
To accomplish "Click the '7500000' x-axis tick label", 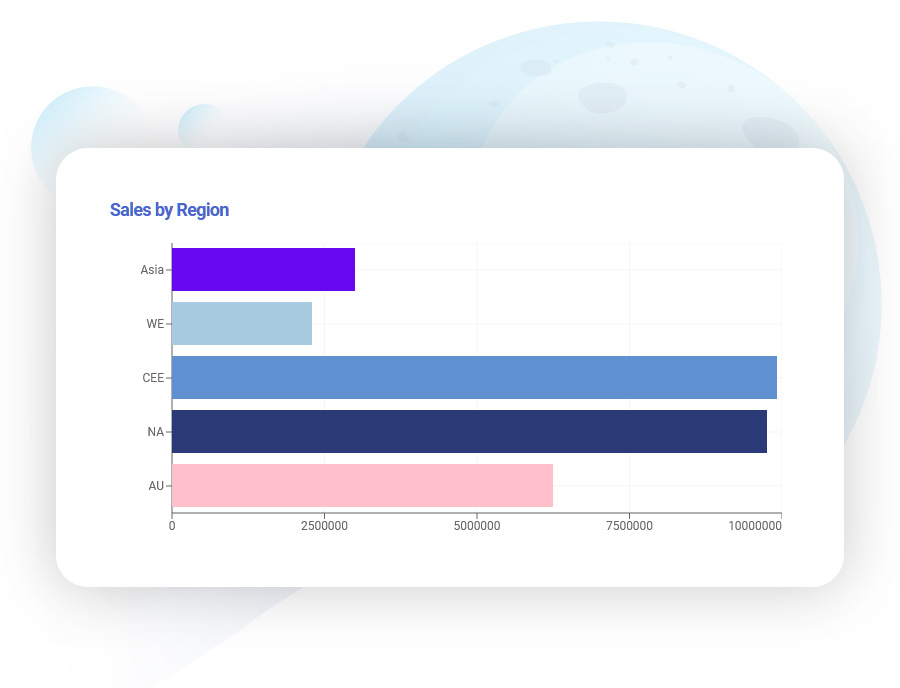I will pos(630,526).
